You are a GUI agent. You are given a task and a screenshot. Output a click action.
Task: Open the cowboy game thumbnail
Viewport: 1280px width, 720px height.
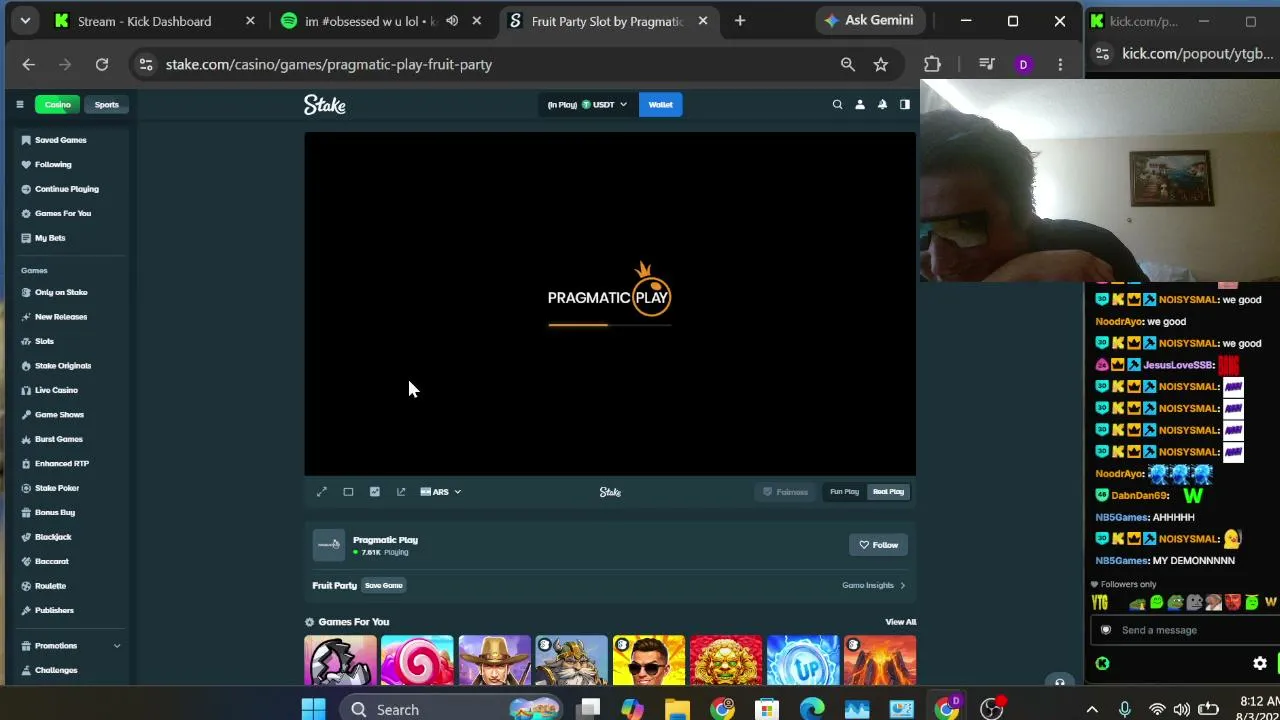click(495, 660)
